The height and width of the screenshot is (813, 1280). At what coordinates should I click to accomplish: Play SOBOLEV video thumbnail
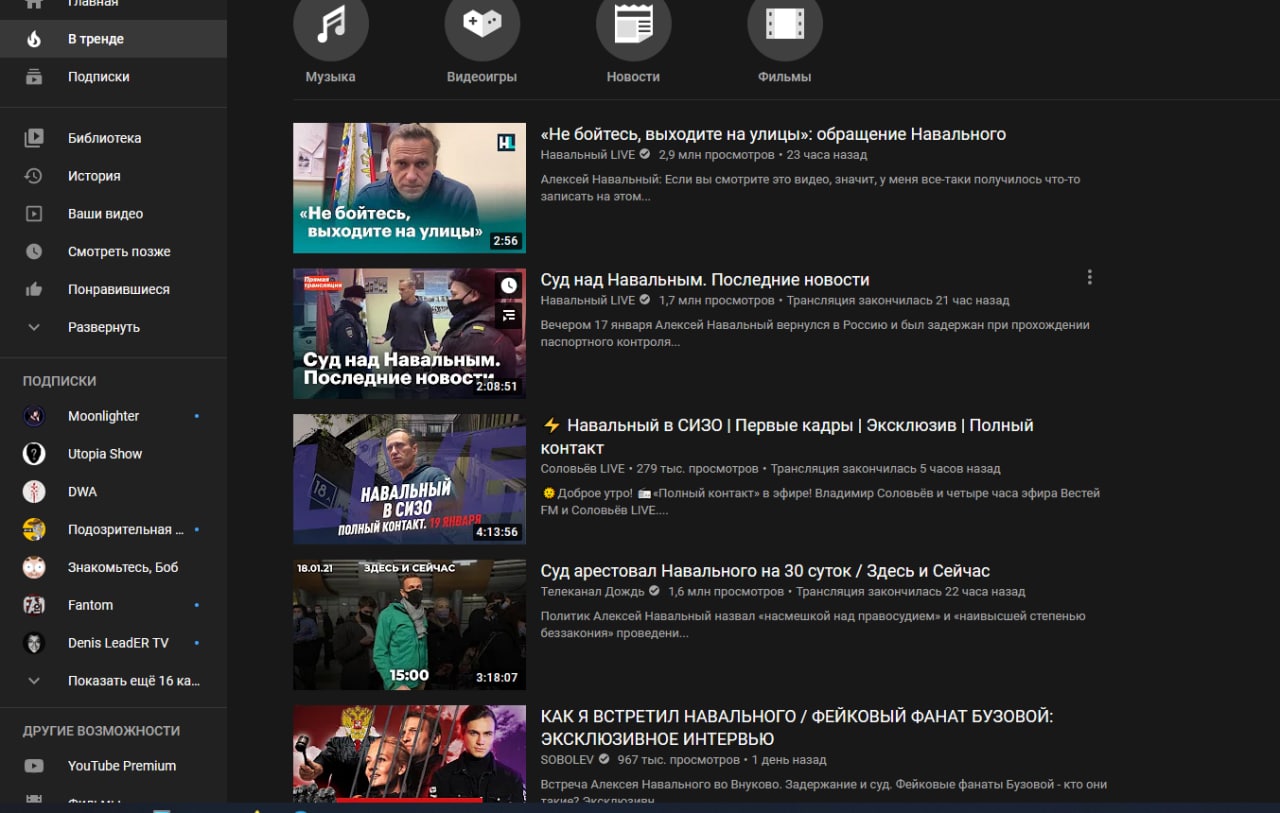(x=409, y=754)
